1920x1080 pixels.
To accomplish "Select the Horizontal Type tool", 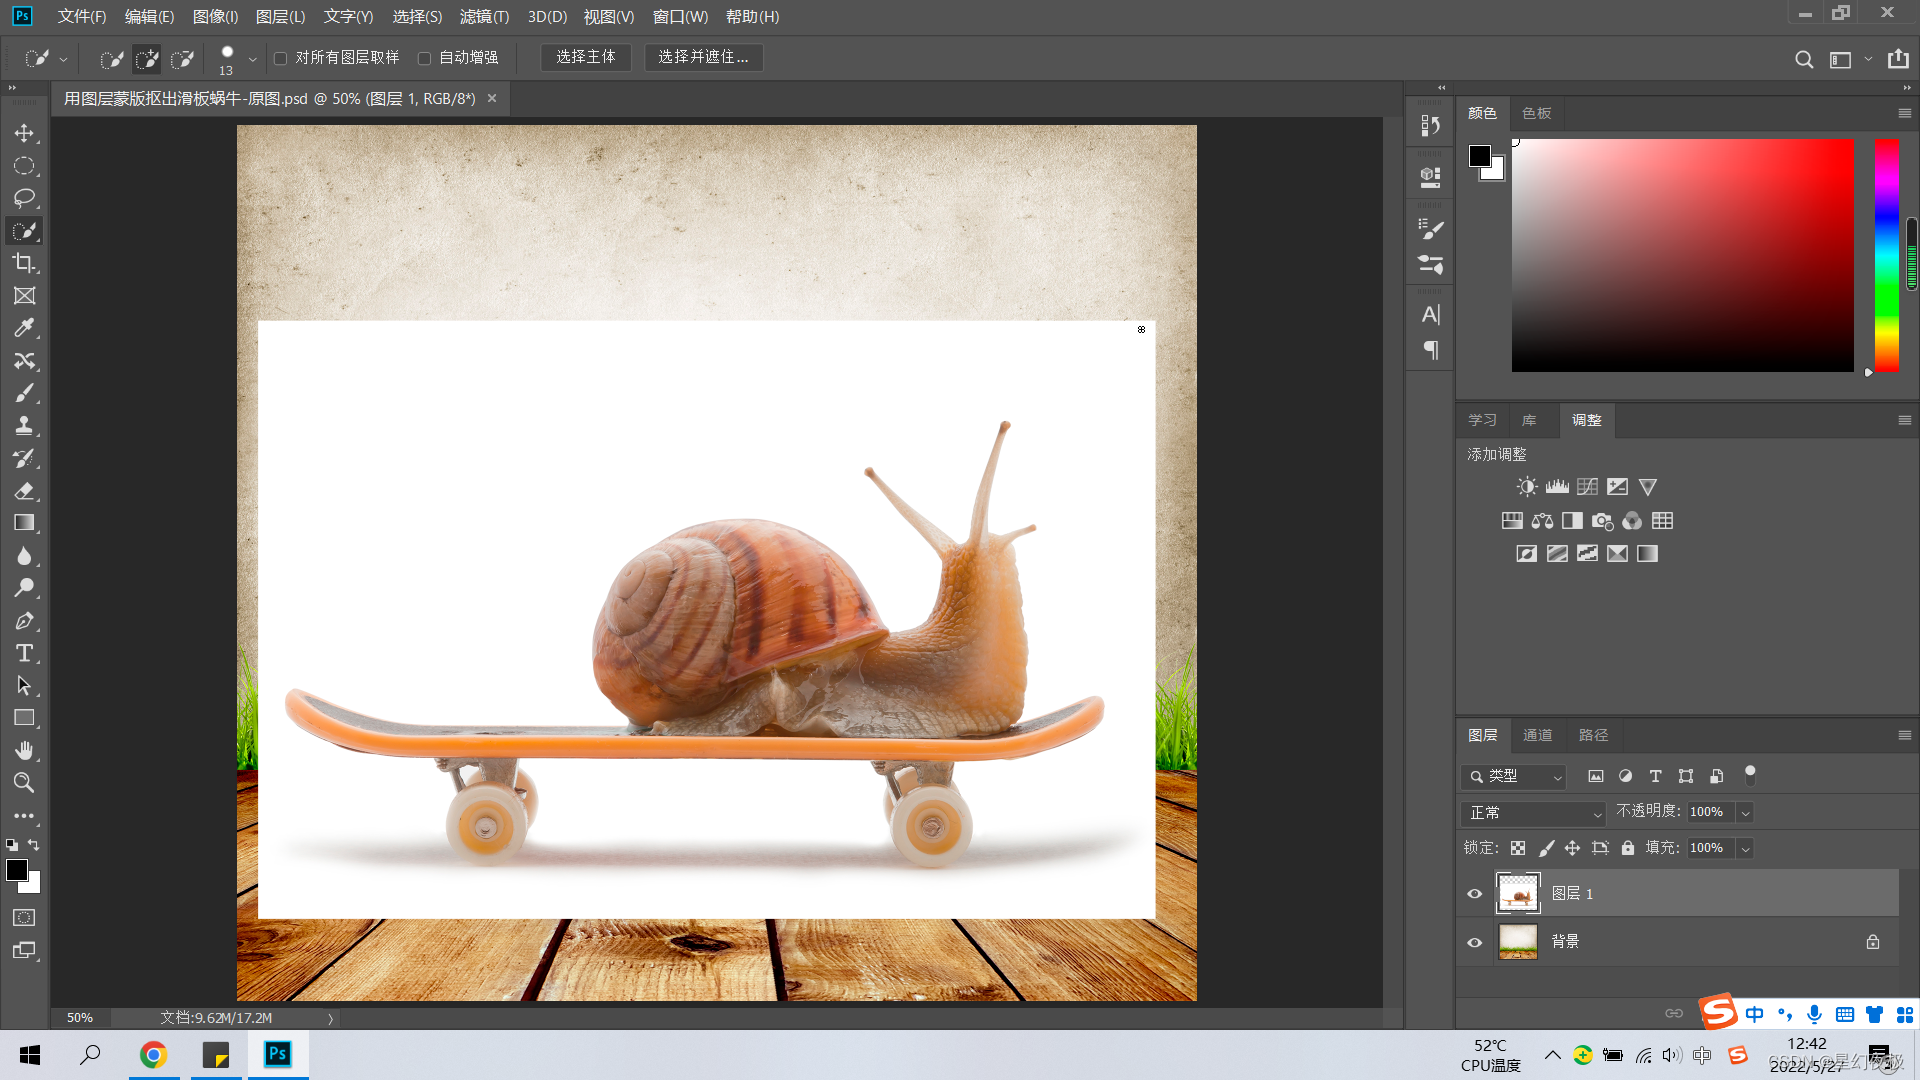I will [24, 653].
